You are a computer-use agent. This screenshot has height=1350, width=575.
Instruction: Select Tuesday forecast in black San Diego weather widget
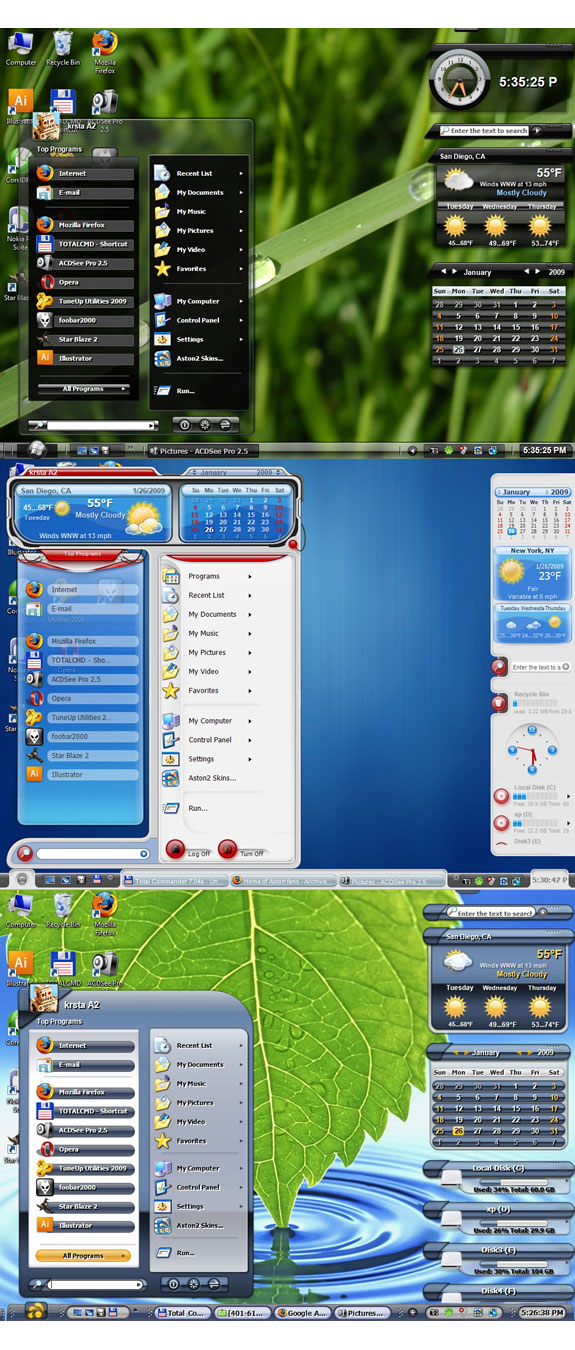click(x=458, y=226)
